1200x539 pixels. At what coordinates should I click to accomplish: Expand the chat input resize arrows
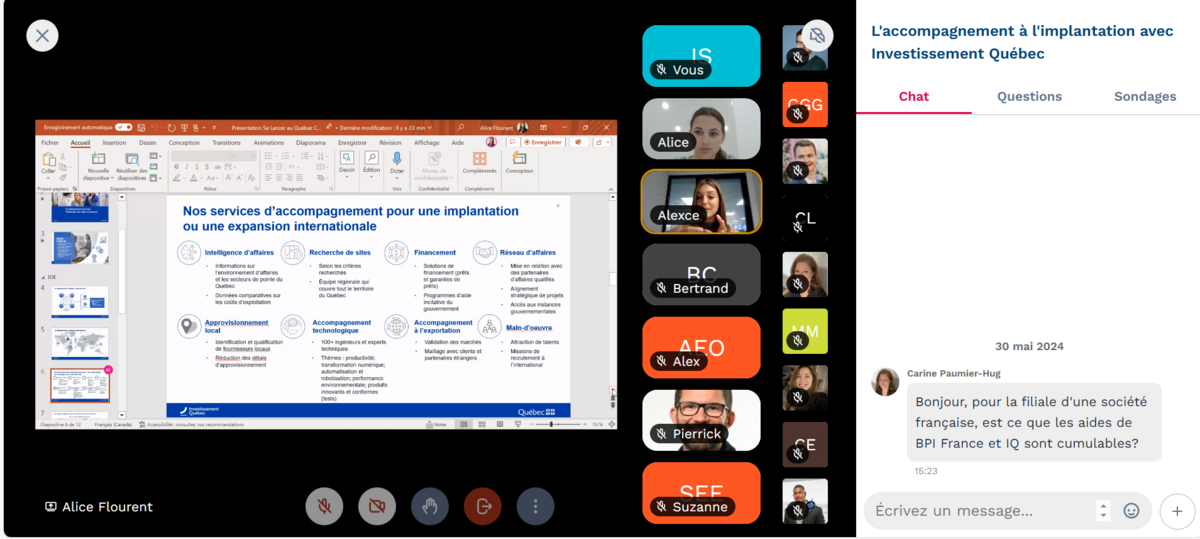pyautogui.click(x=1103, y=511)
